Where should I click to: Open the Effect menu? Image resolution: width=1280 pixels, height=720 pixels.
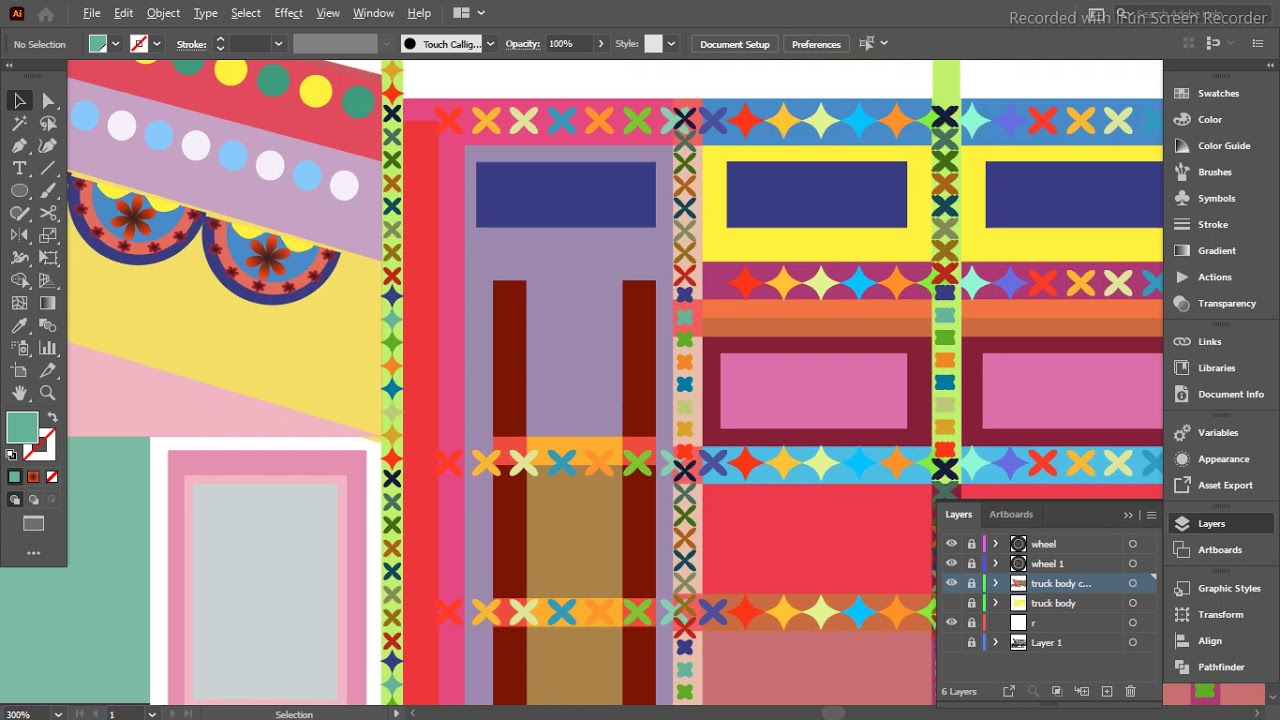(288, 13)
